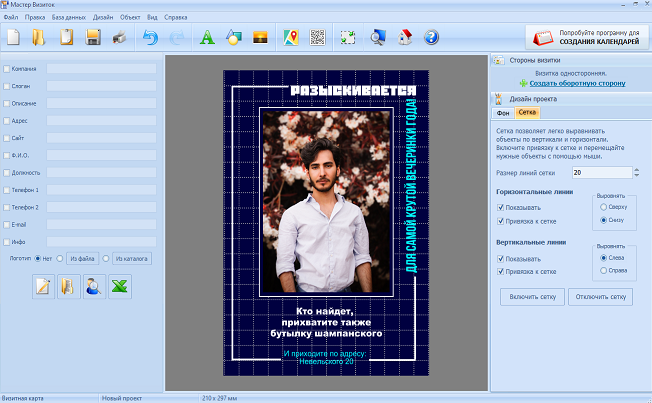Screen dimensions: 652x403
Task: Select logo option Нет radio
Action: [38, 259]
